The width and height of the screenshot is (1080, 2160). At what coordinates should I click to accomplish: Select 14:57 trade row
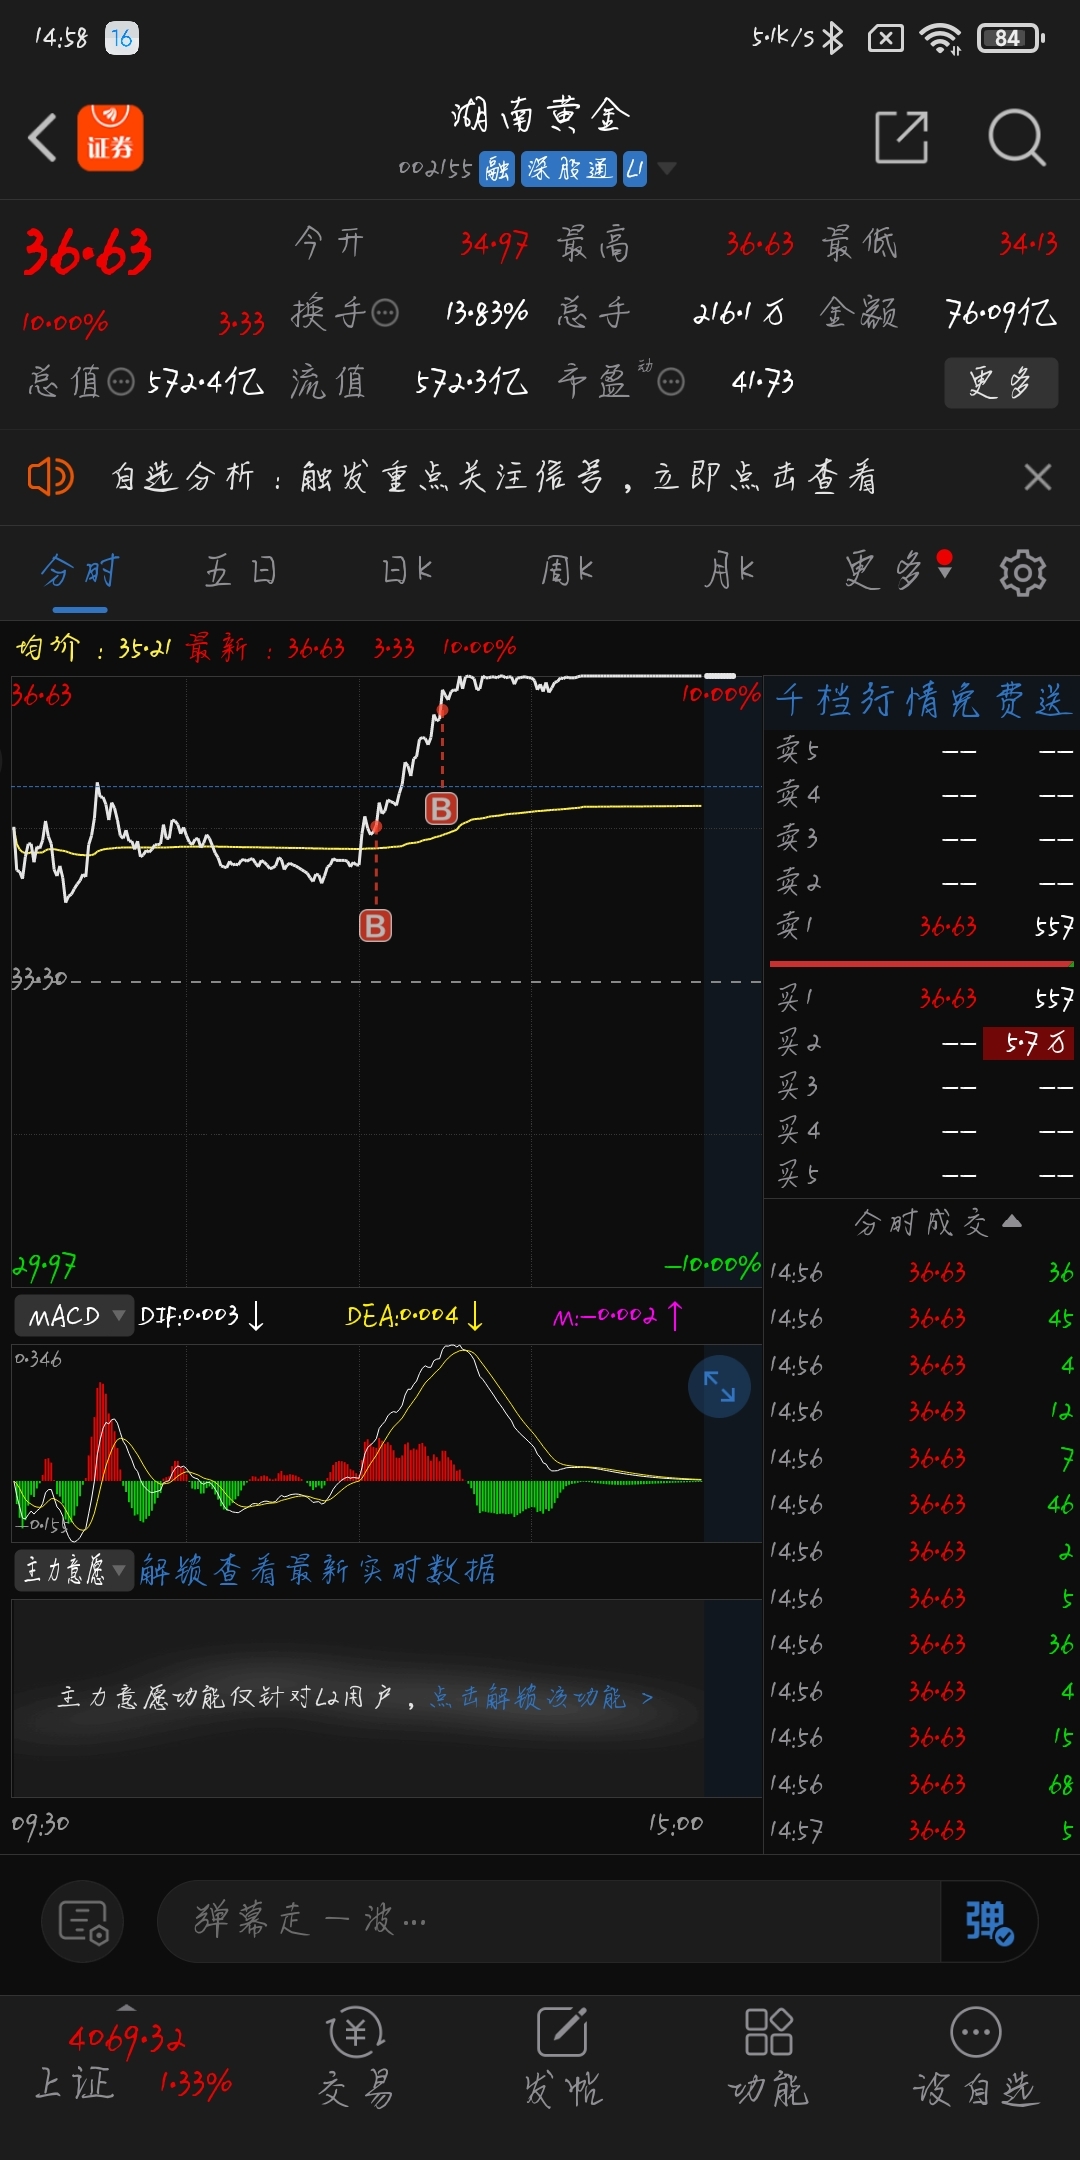point(922,1831)
